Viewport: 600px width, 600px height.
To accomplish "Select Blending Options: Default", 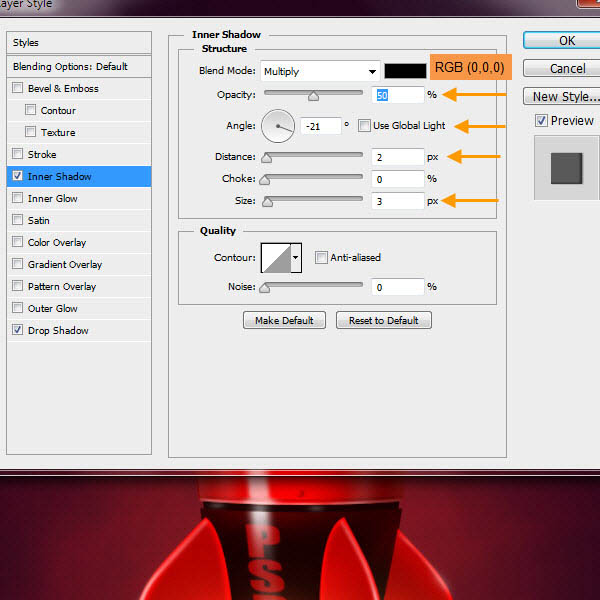I will tap(70, 66).
